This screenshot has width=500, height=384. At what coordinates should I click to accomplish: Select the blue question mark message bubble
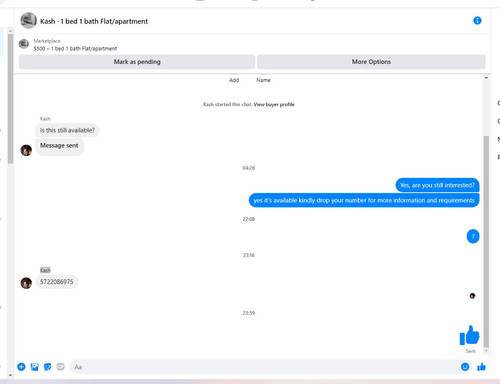click(x=473, y=236)
